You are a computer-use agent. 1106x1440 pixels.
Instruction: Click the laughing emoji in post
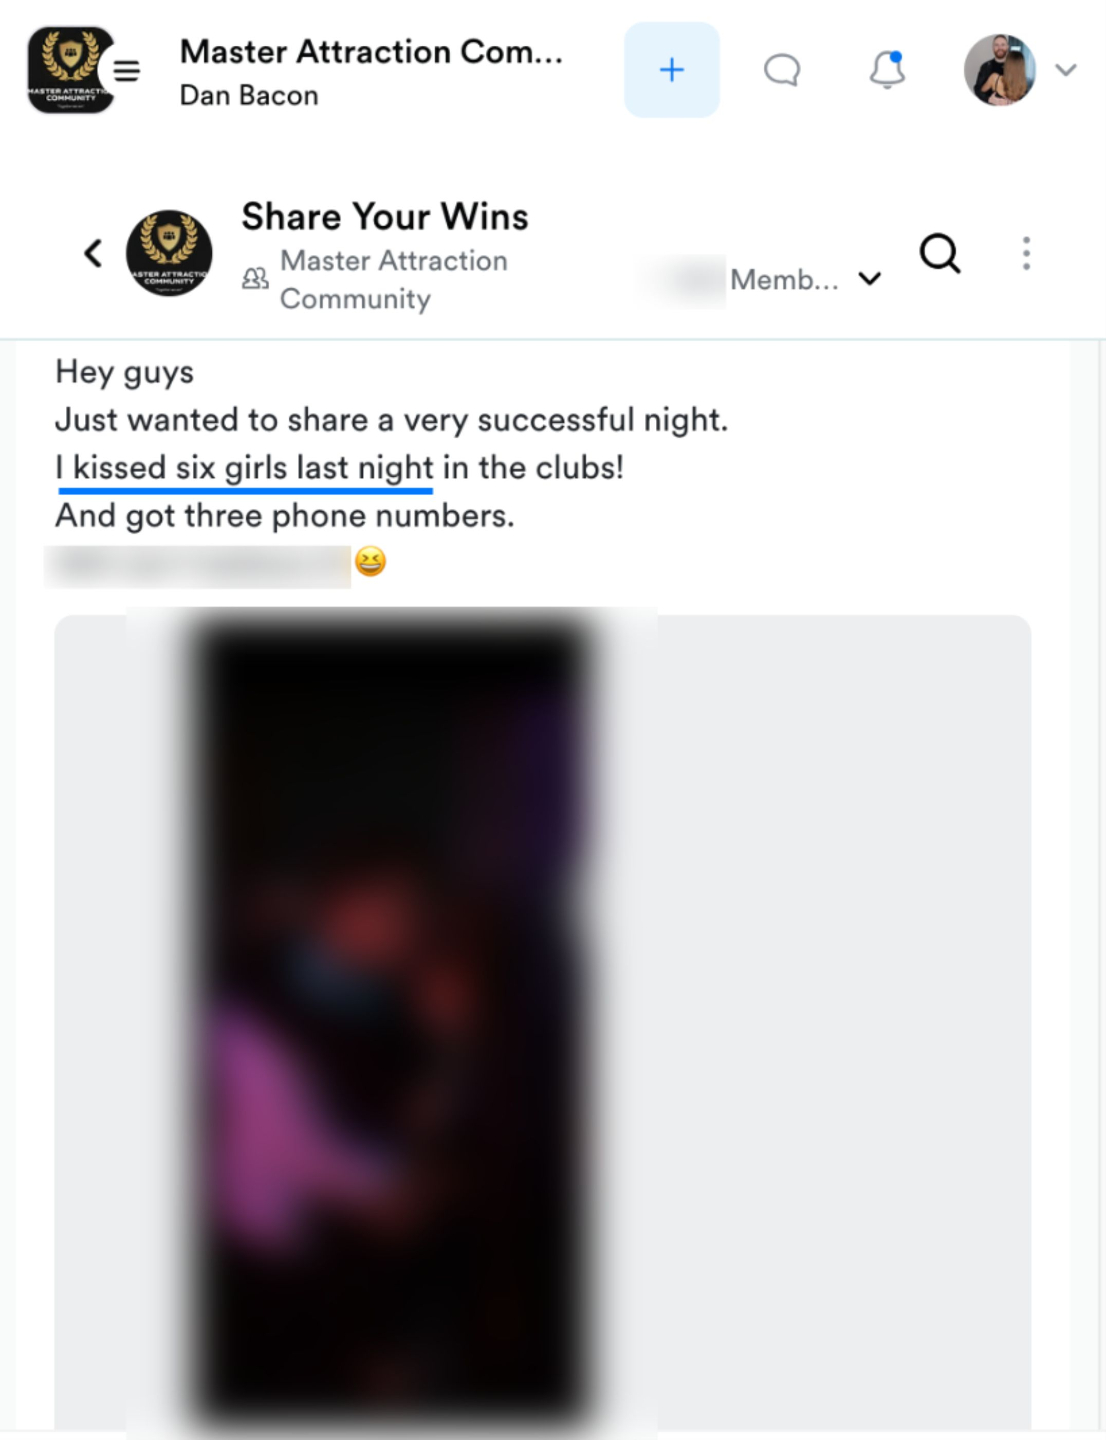[370, 563]
